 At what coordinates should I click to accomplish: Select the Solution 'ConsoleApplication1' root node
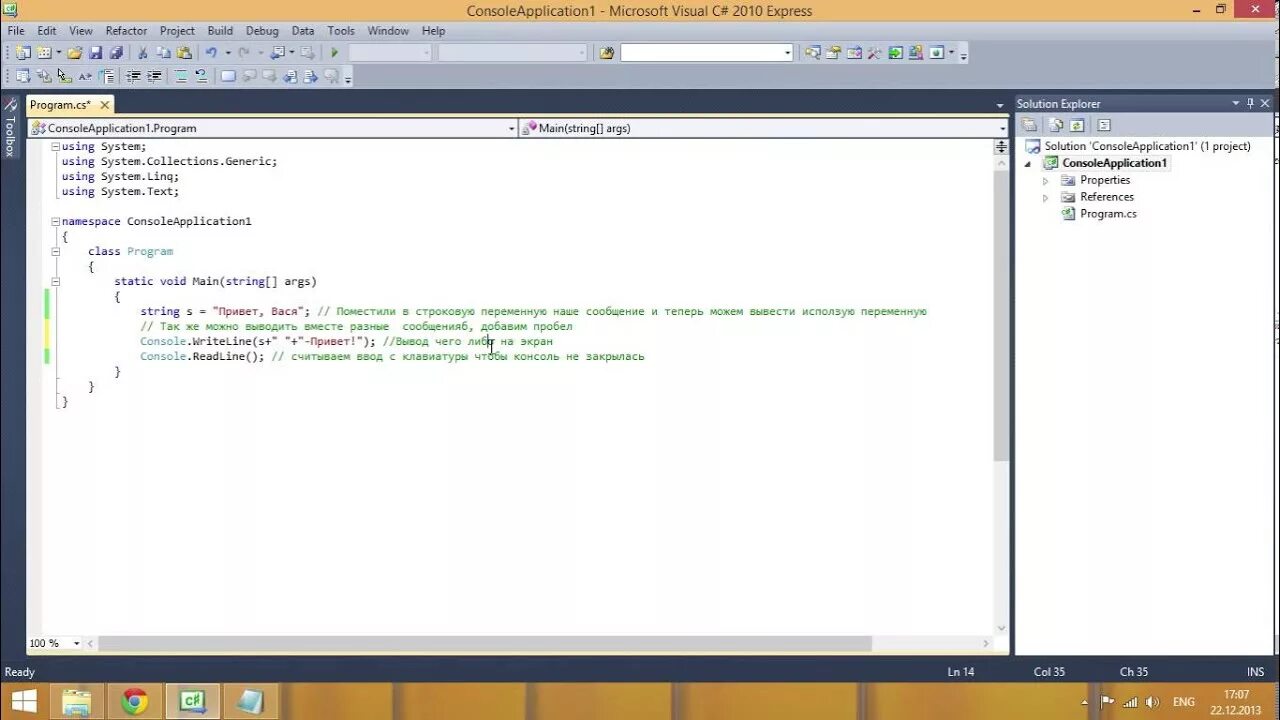tap(1147, 146)
